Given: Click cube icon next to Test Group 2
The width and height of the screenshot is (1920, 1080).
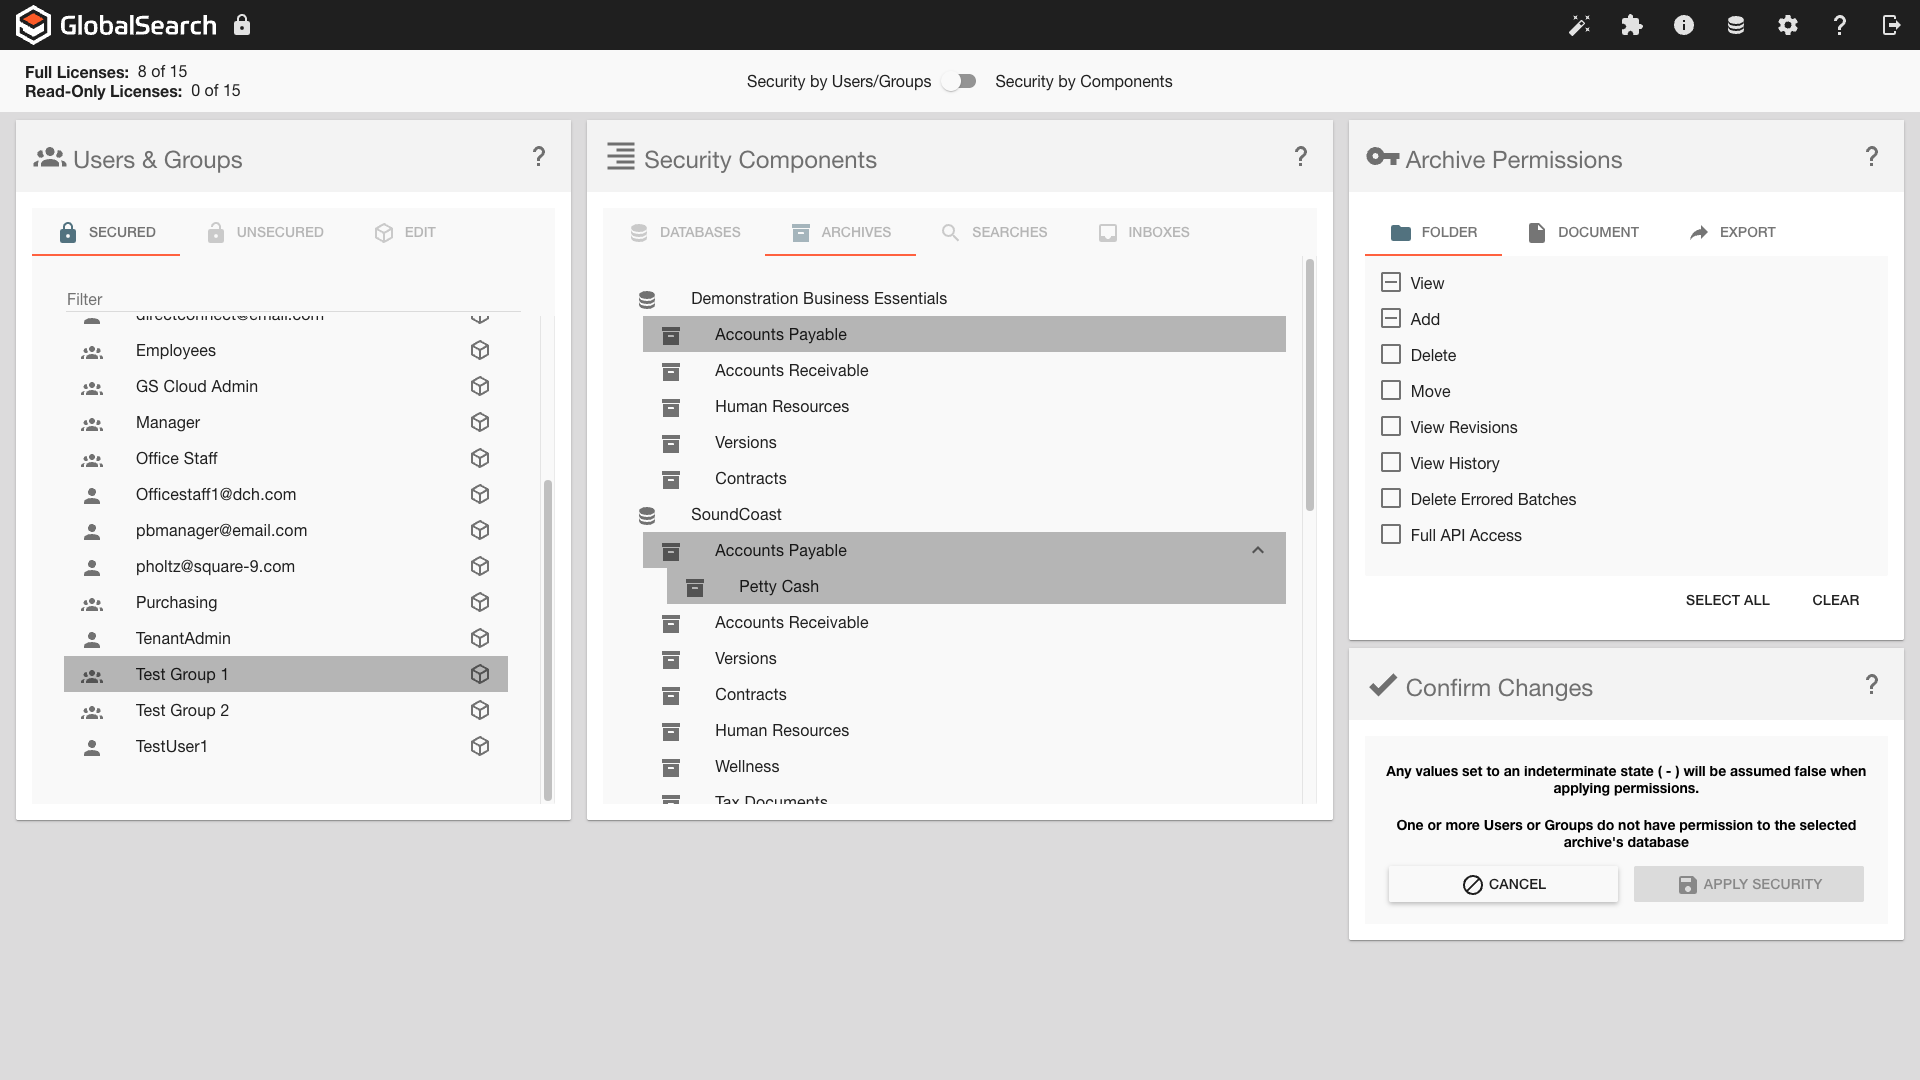Looking at the screenshot, I should [x=480, y=710].
